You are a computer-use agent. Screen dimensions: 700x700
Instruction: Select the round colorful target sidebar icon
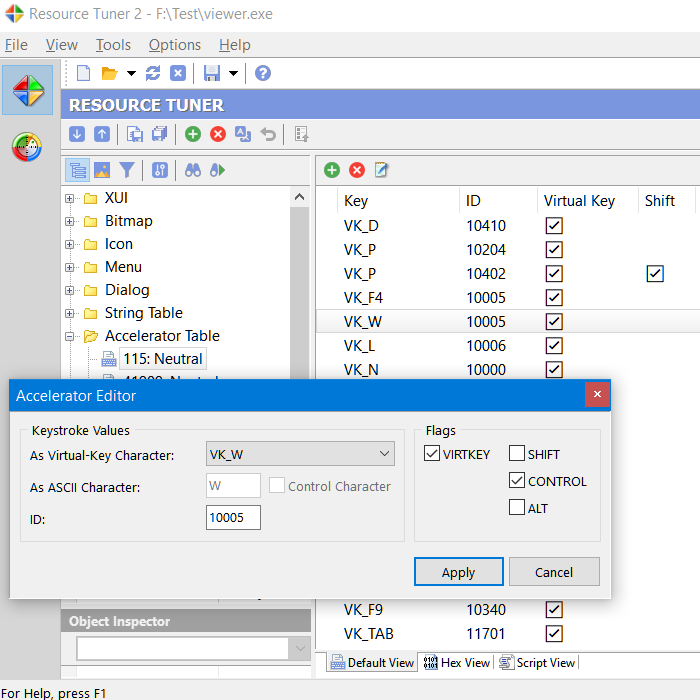tap(27, 146)
